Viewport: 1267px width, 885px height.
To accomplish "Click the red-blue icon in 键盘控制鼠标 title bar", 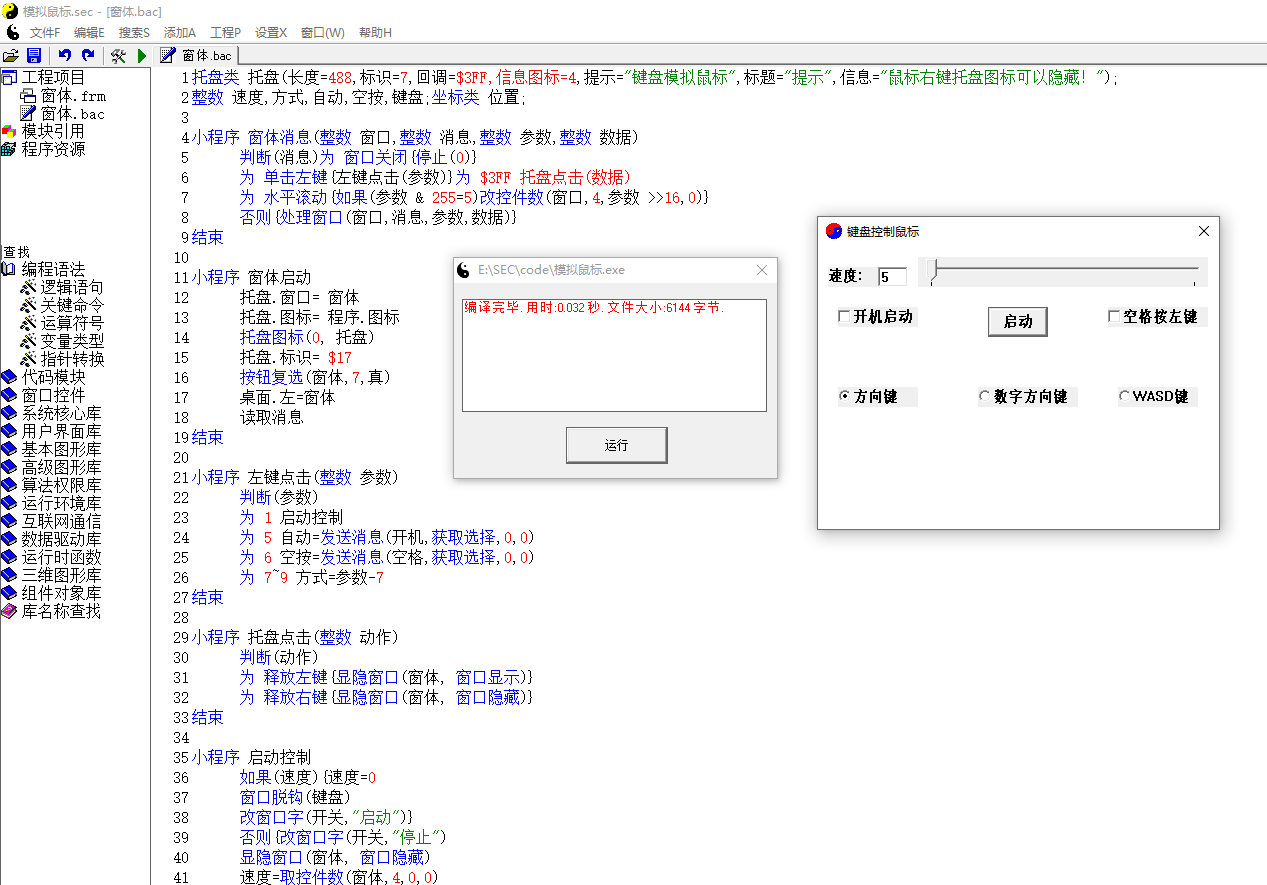I will 834,231.
